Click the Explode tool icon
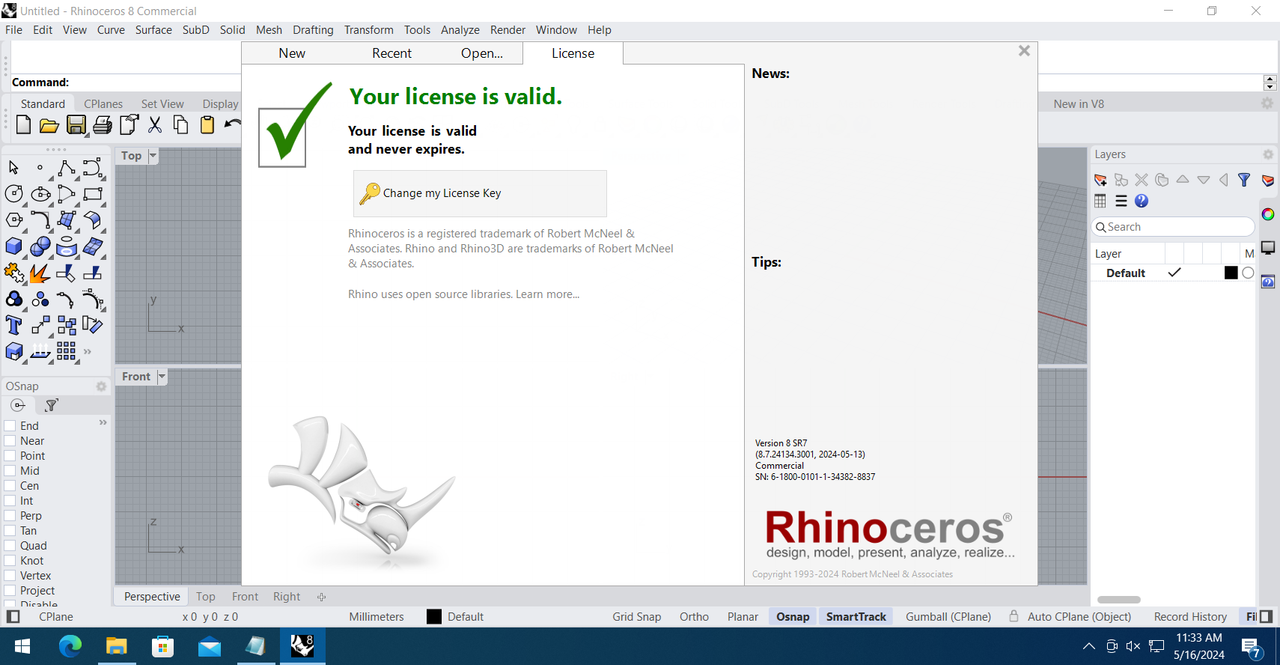The height and width of the screenshot is (665, 1280). pos(41,272)
